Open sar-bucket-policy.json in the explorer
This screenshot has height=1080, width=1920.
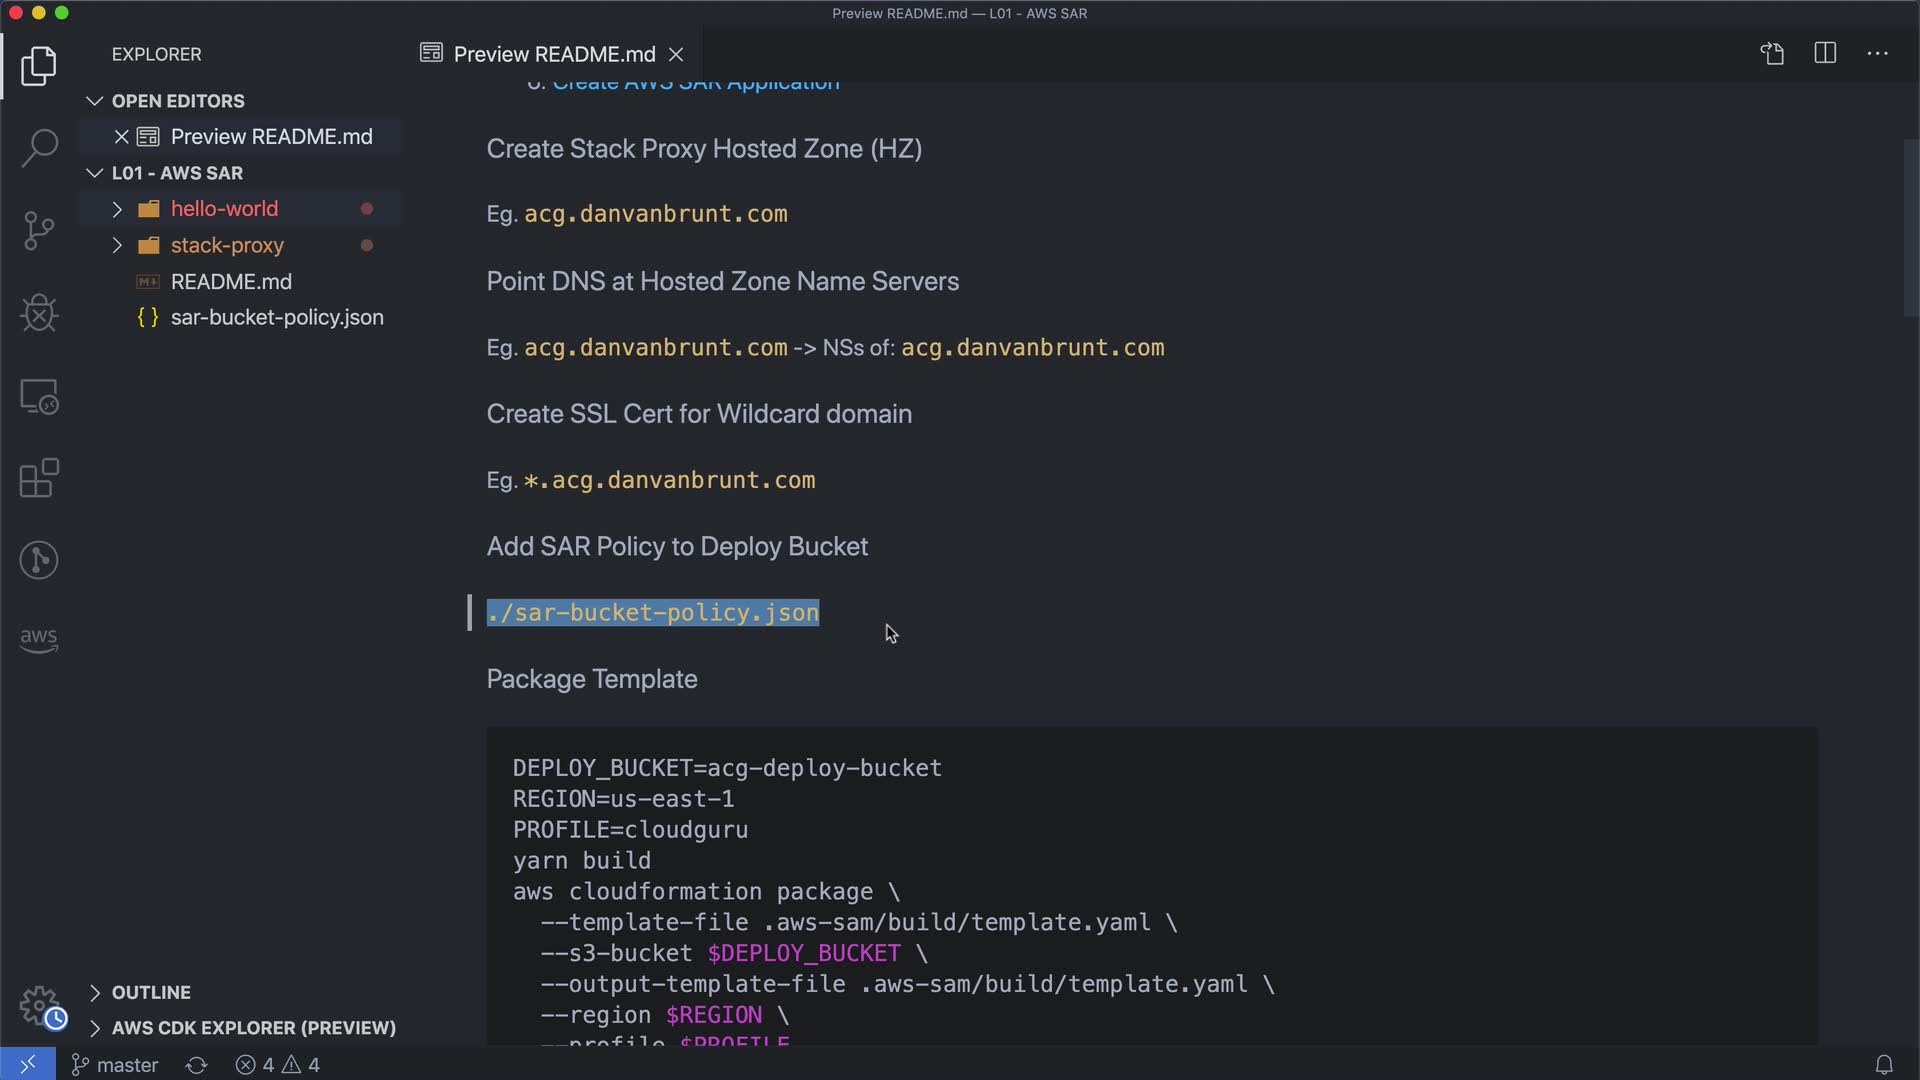[x=276, y=317]
